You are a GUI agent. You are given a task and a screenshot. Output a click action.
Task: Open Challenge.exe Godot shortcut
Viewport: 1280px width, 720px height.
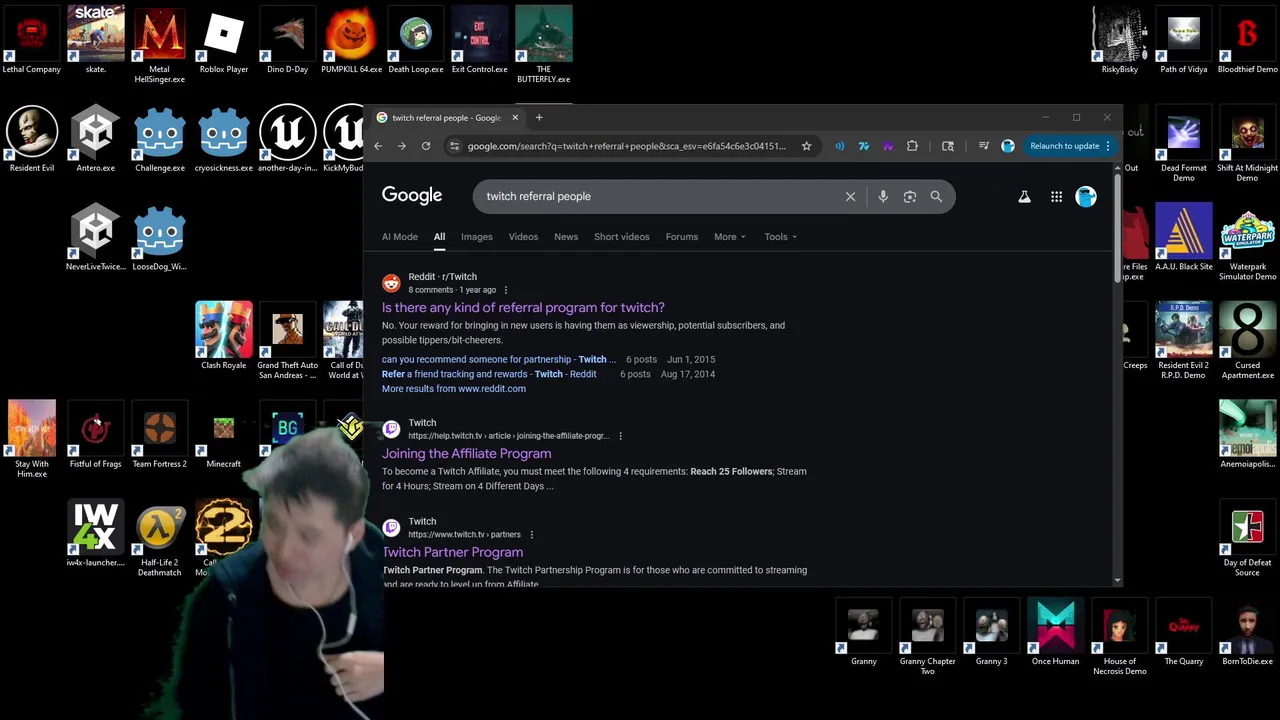point(160,138)
